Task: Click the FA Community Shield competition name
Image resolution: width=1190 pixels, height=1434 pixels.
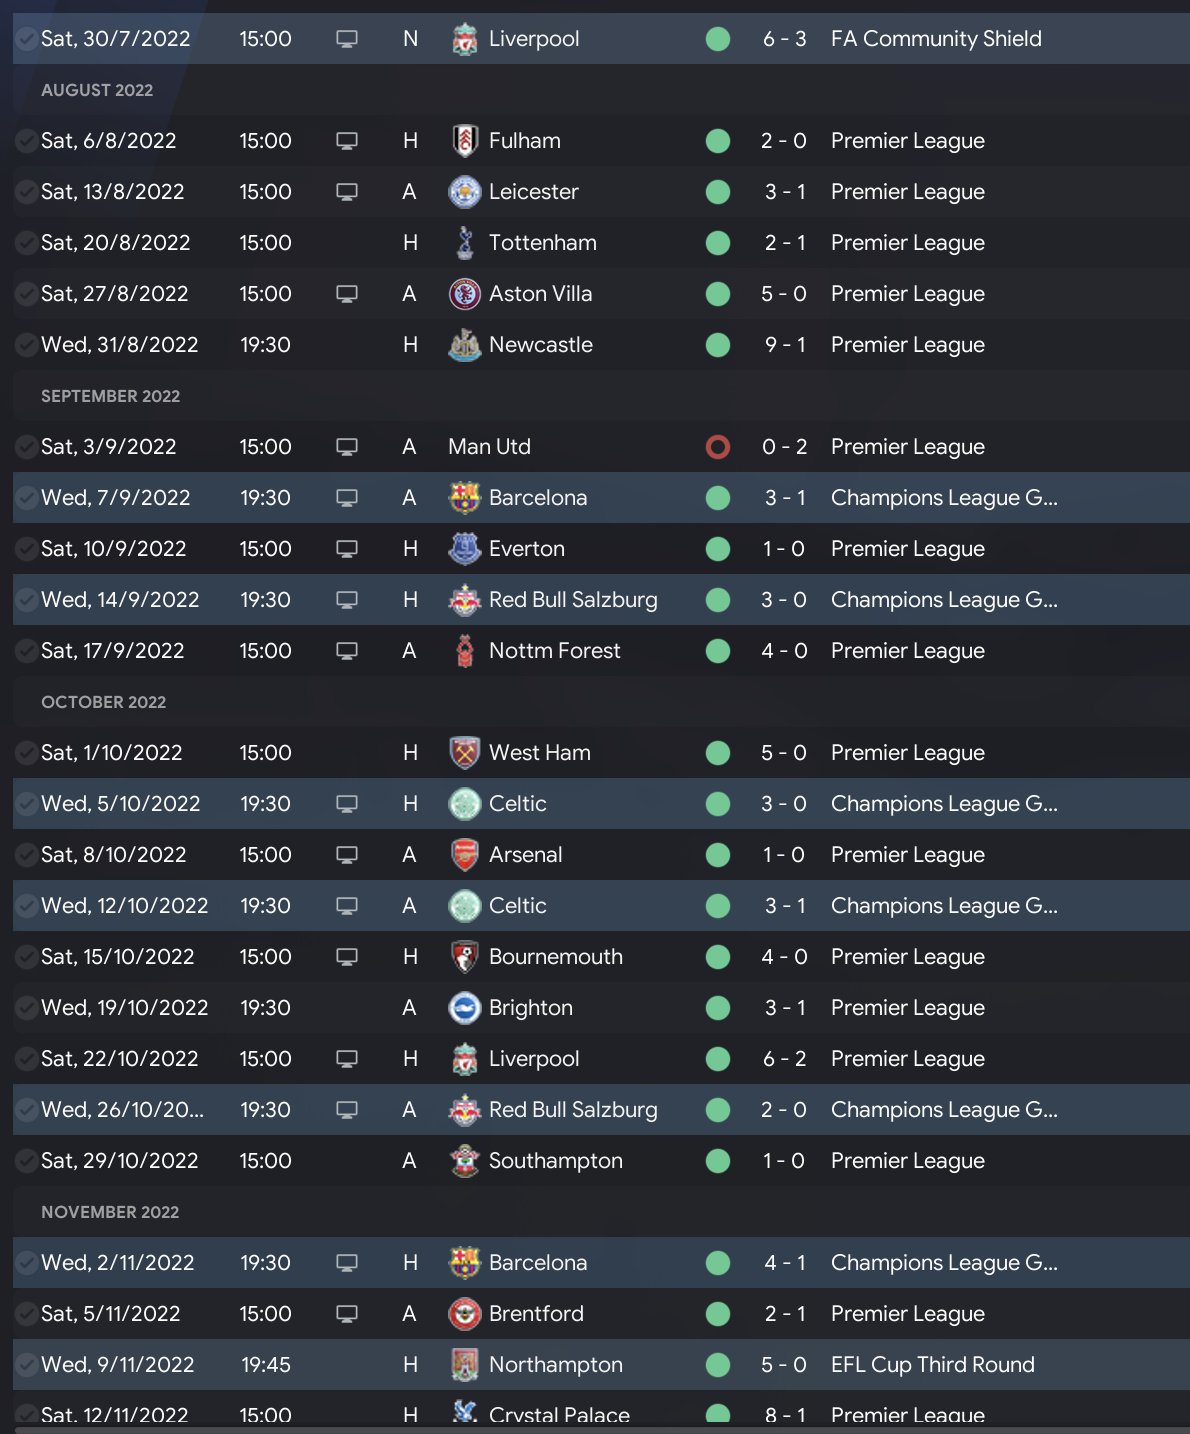Action: point(936,39)
